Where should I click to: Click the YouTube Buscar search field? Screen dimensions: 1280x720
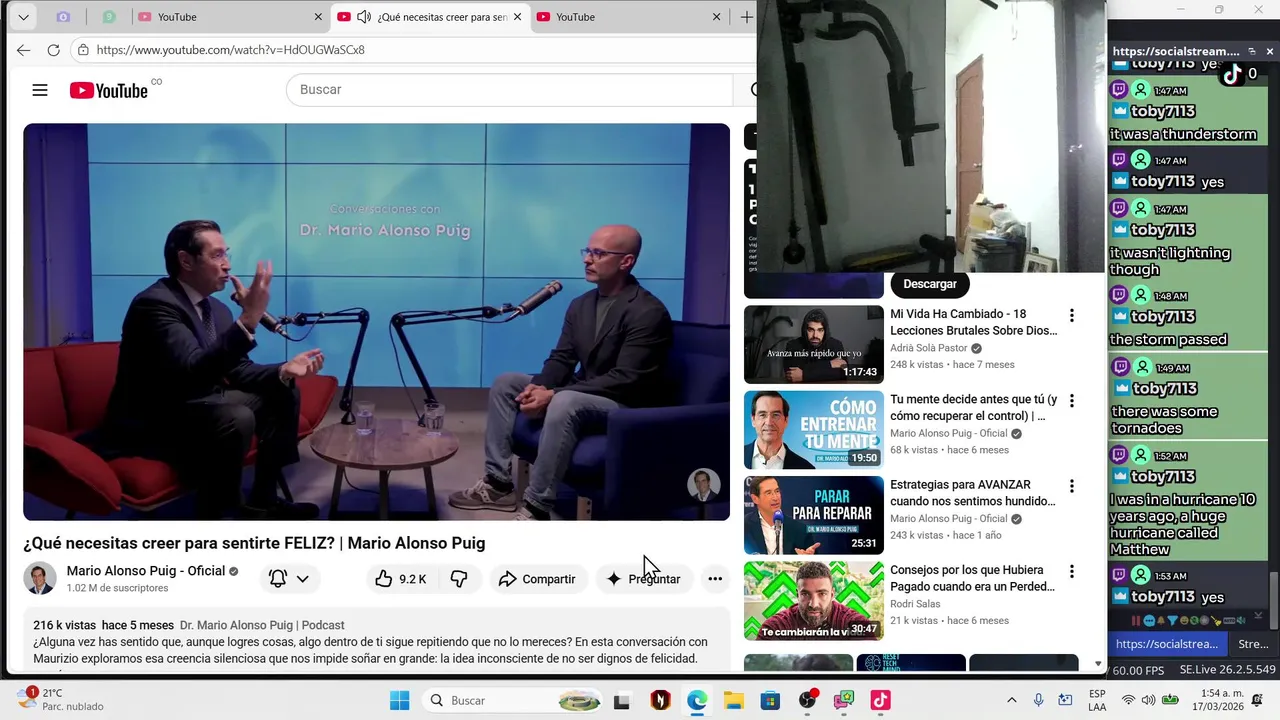click(510, 90)
